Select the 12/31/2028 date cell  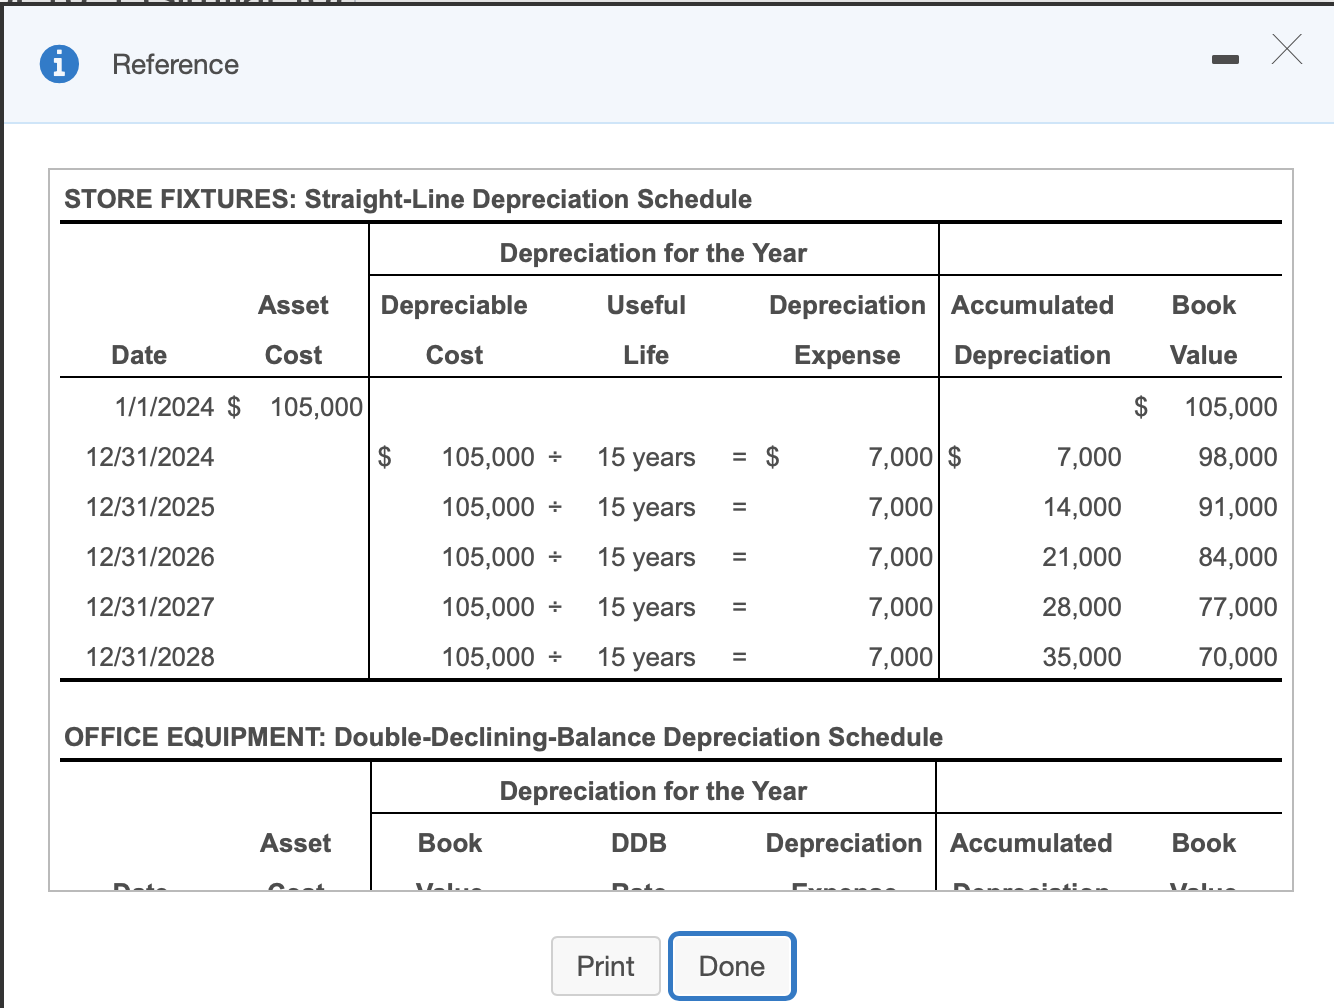click(151, 657)
